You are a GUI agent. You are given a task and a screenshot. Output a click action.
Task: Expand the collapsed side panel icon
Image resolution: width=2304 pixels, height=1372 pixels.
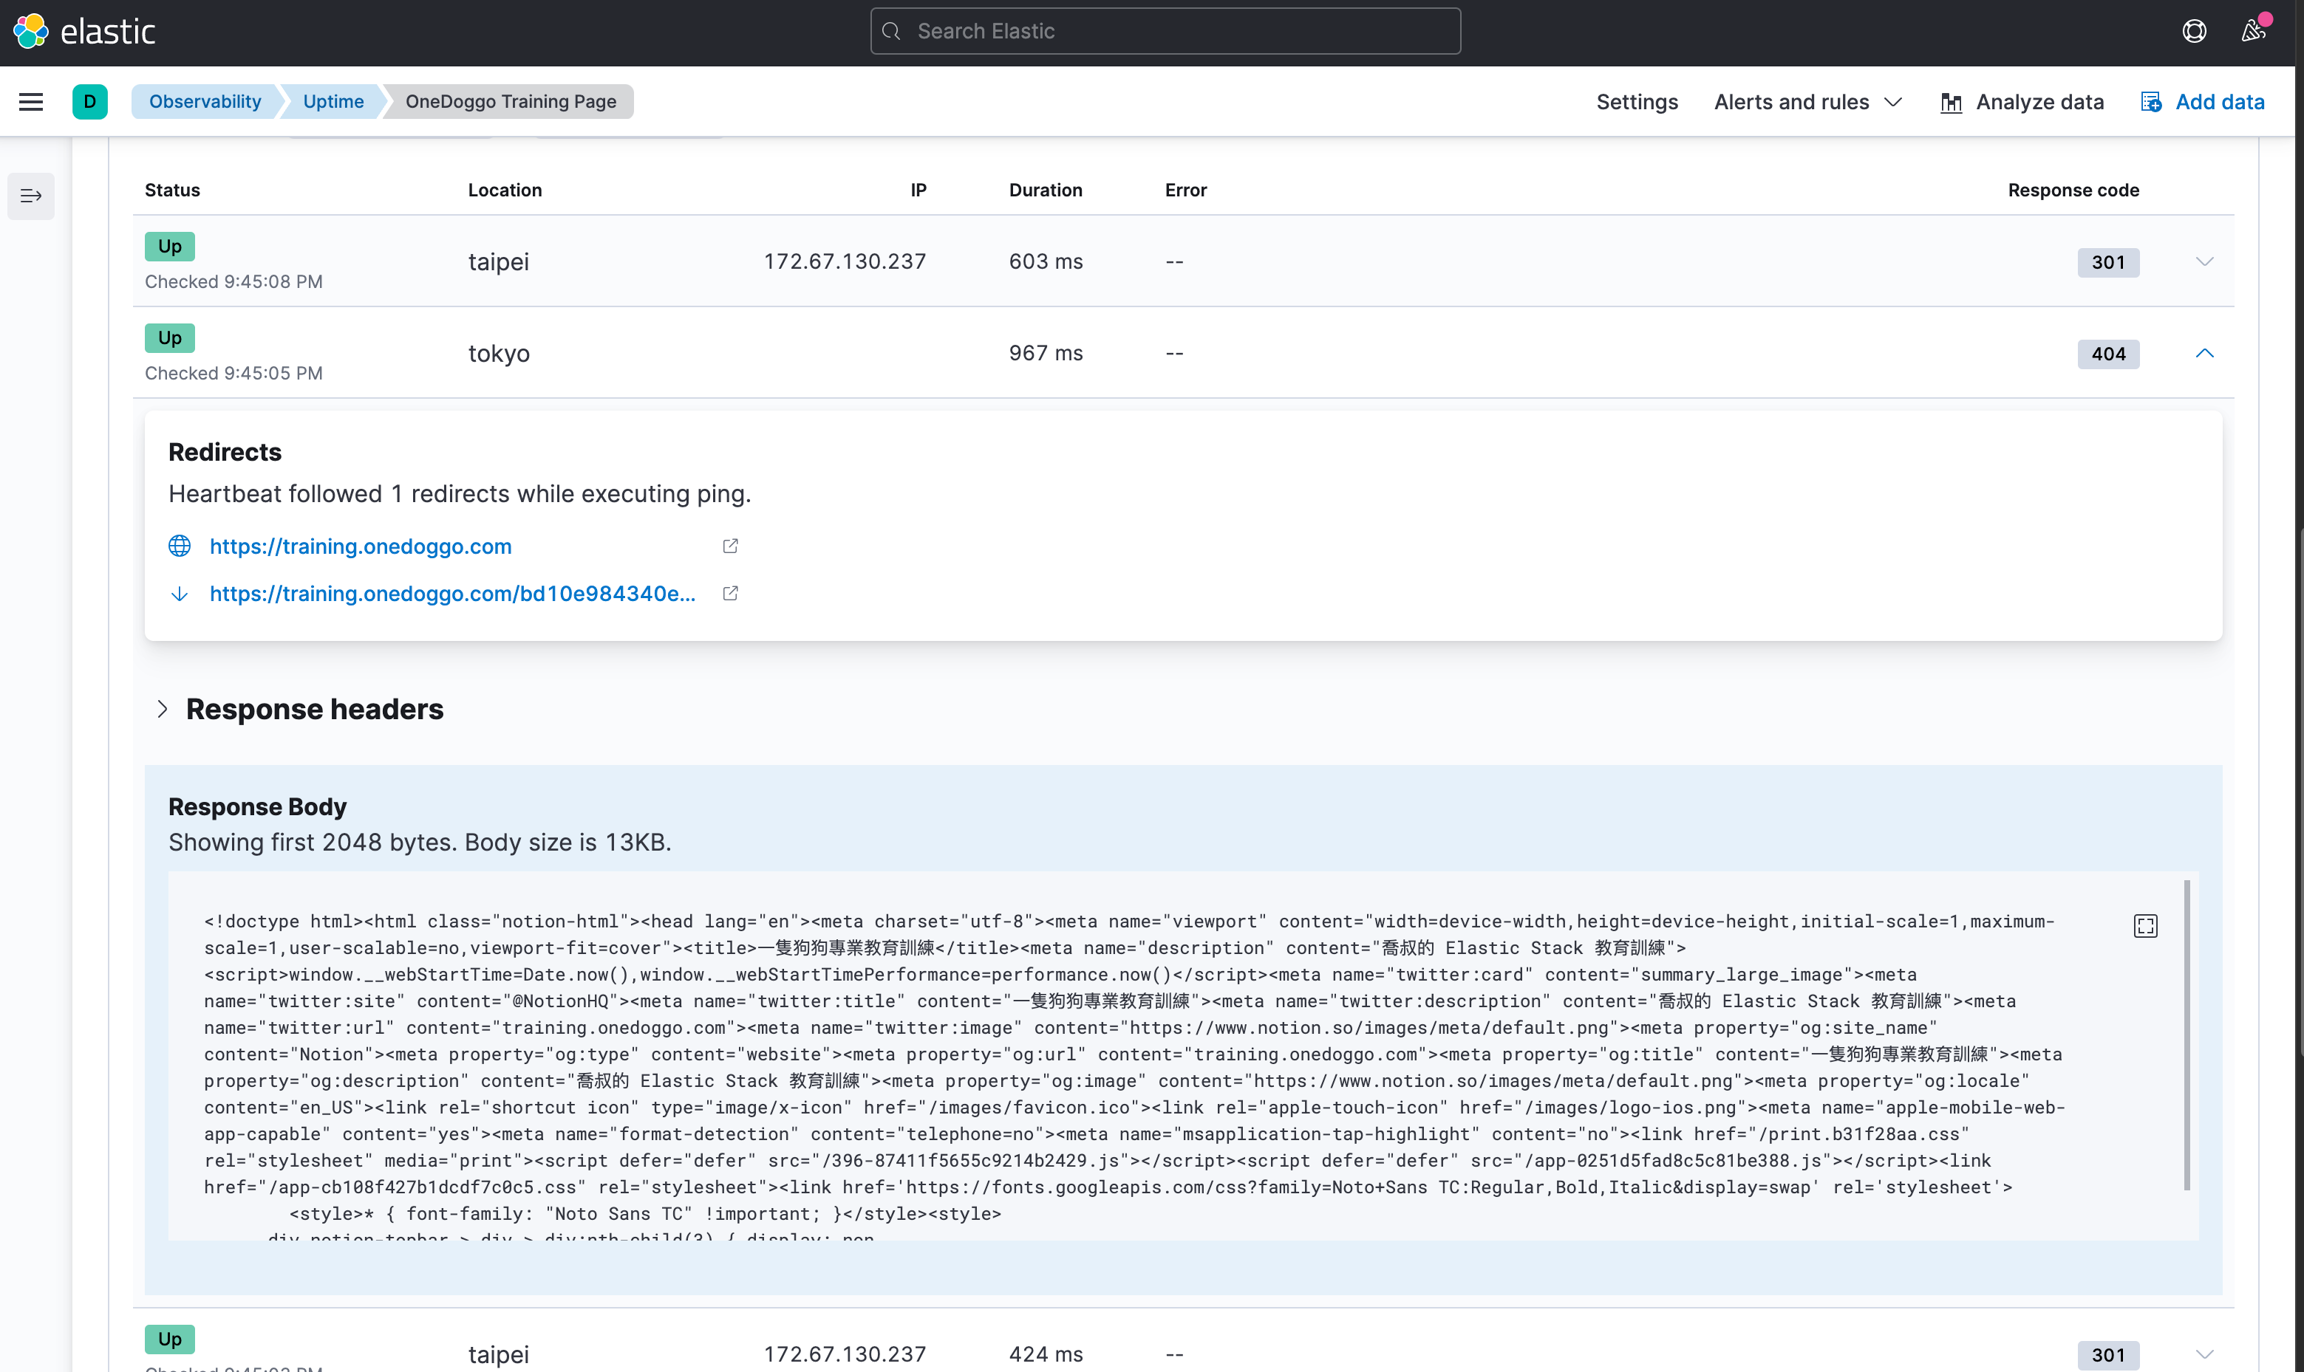[31, 196]
